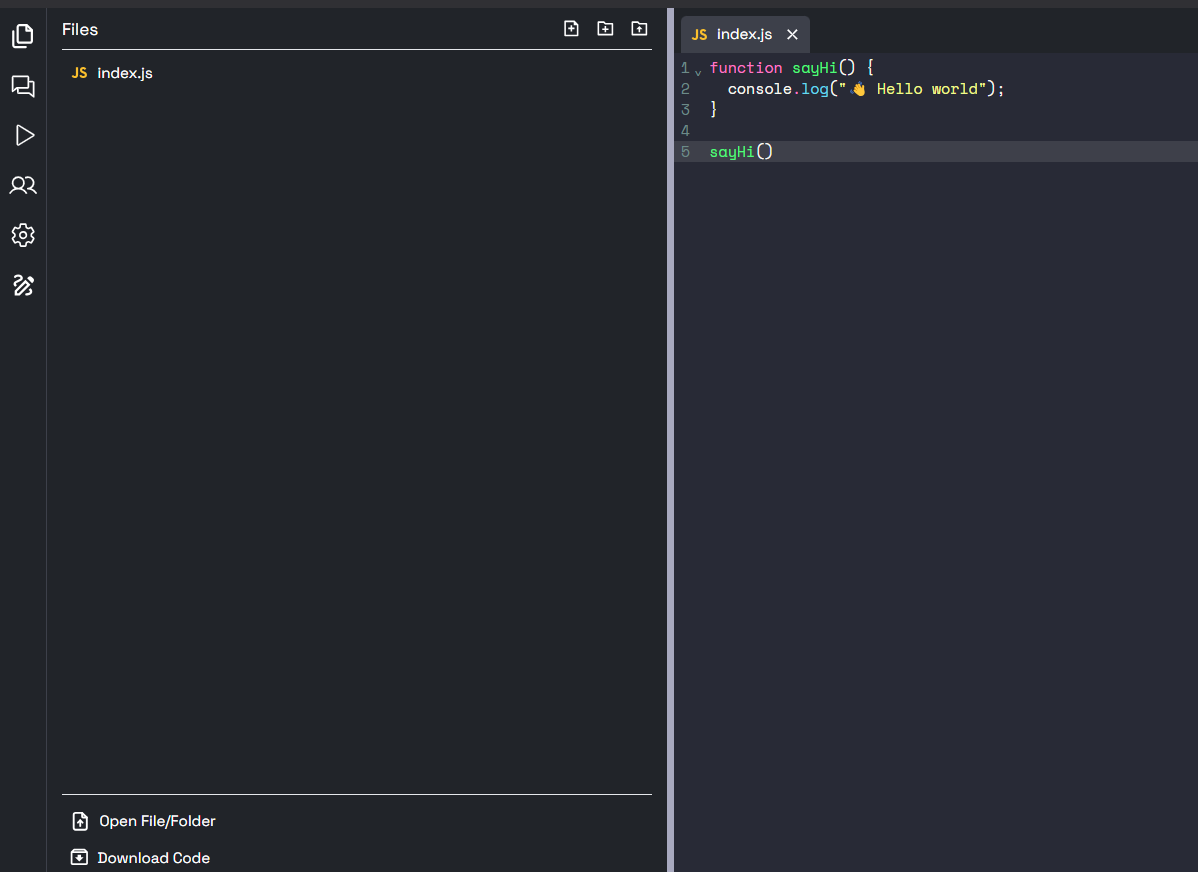Close the index.js tab

pos(792,34)
